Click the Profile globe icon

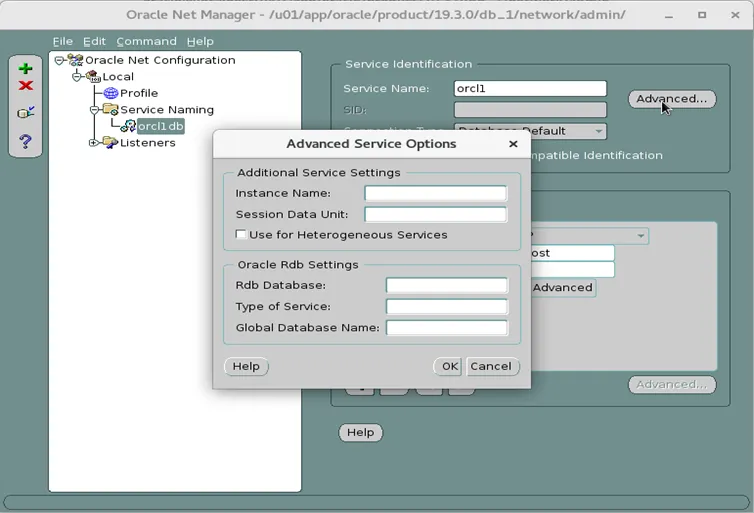tap(111, 93)
